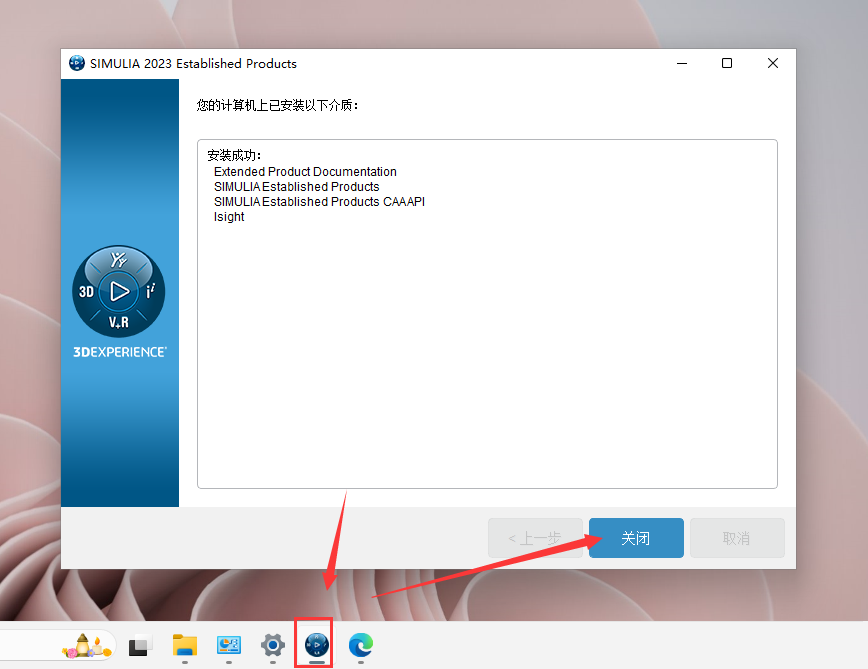Select 'Isight' entry in installed list
The width and height of the screenshot is (868, 669).
click(x=229, y=217)
